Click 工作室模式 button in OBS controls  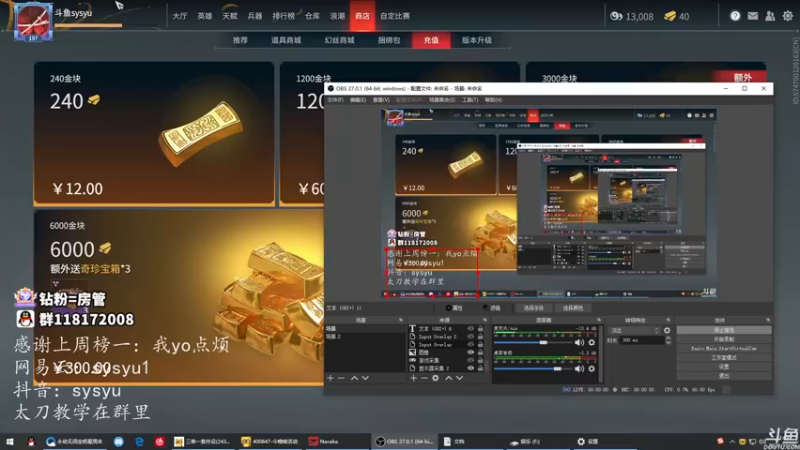[723, 358]
